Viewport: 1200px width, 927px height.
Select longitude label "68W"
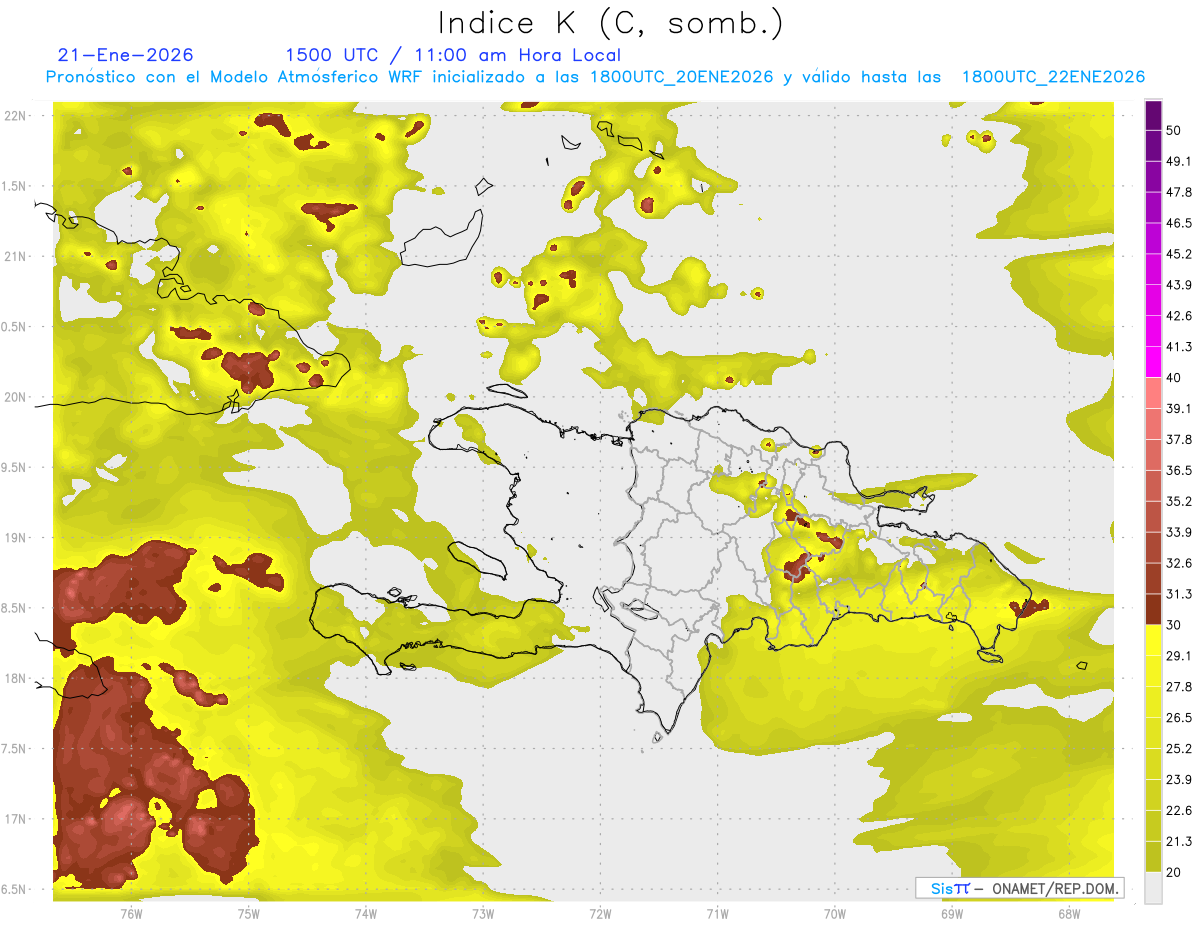tap(1069, 913)
